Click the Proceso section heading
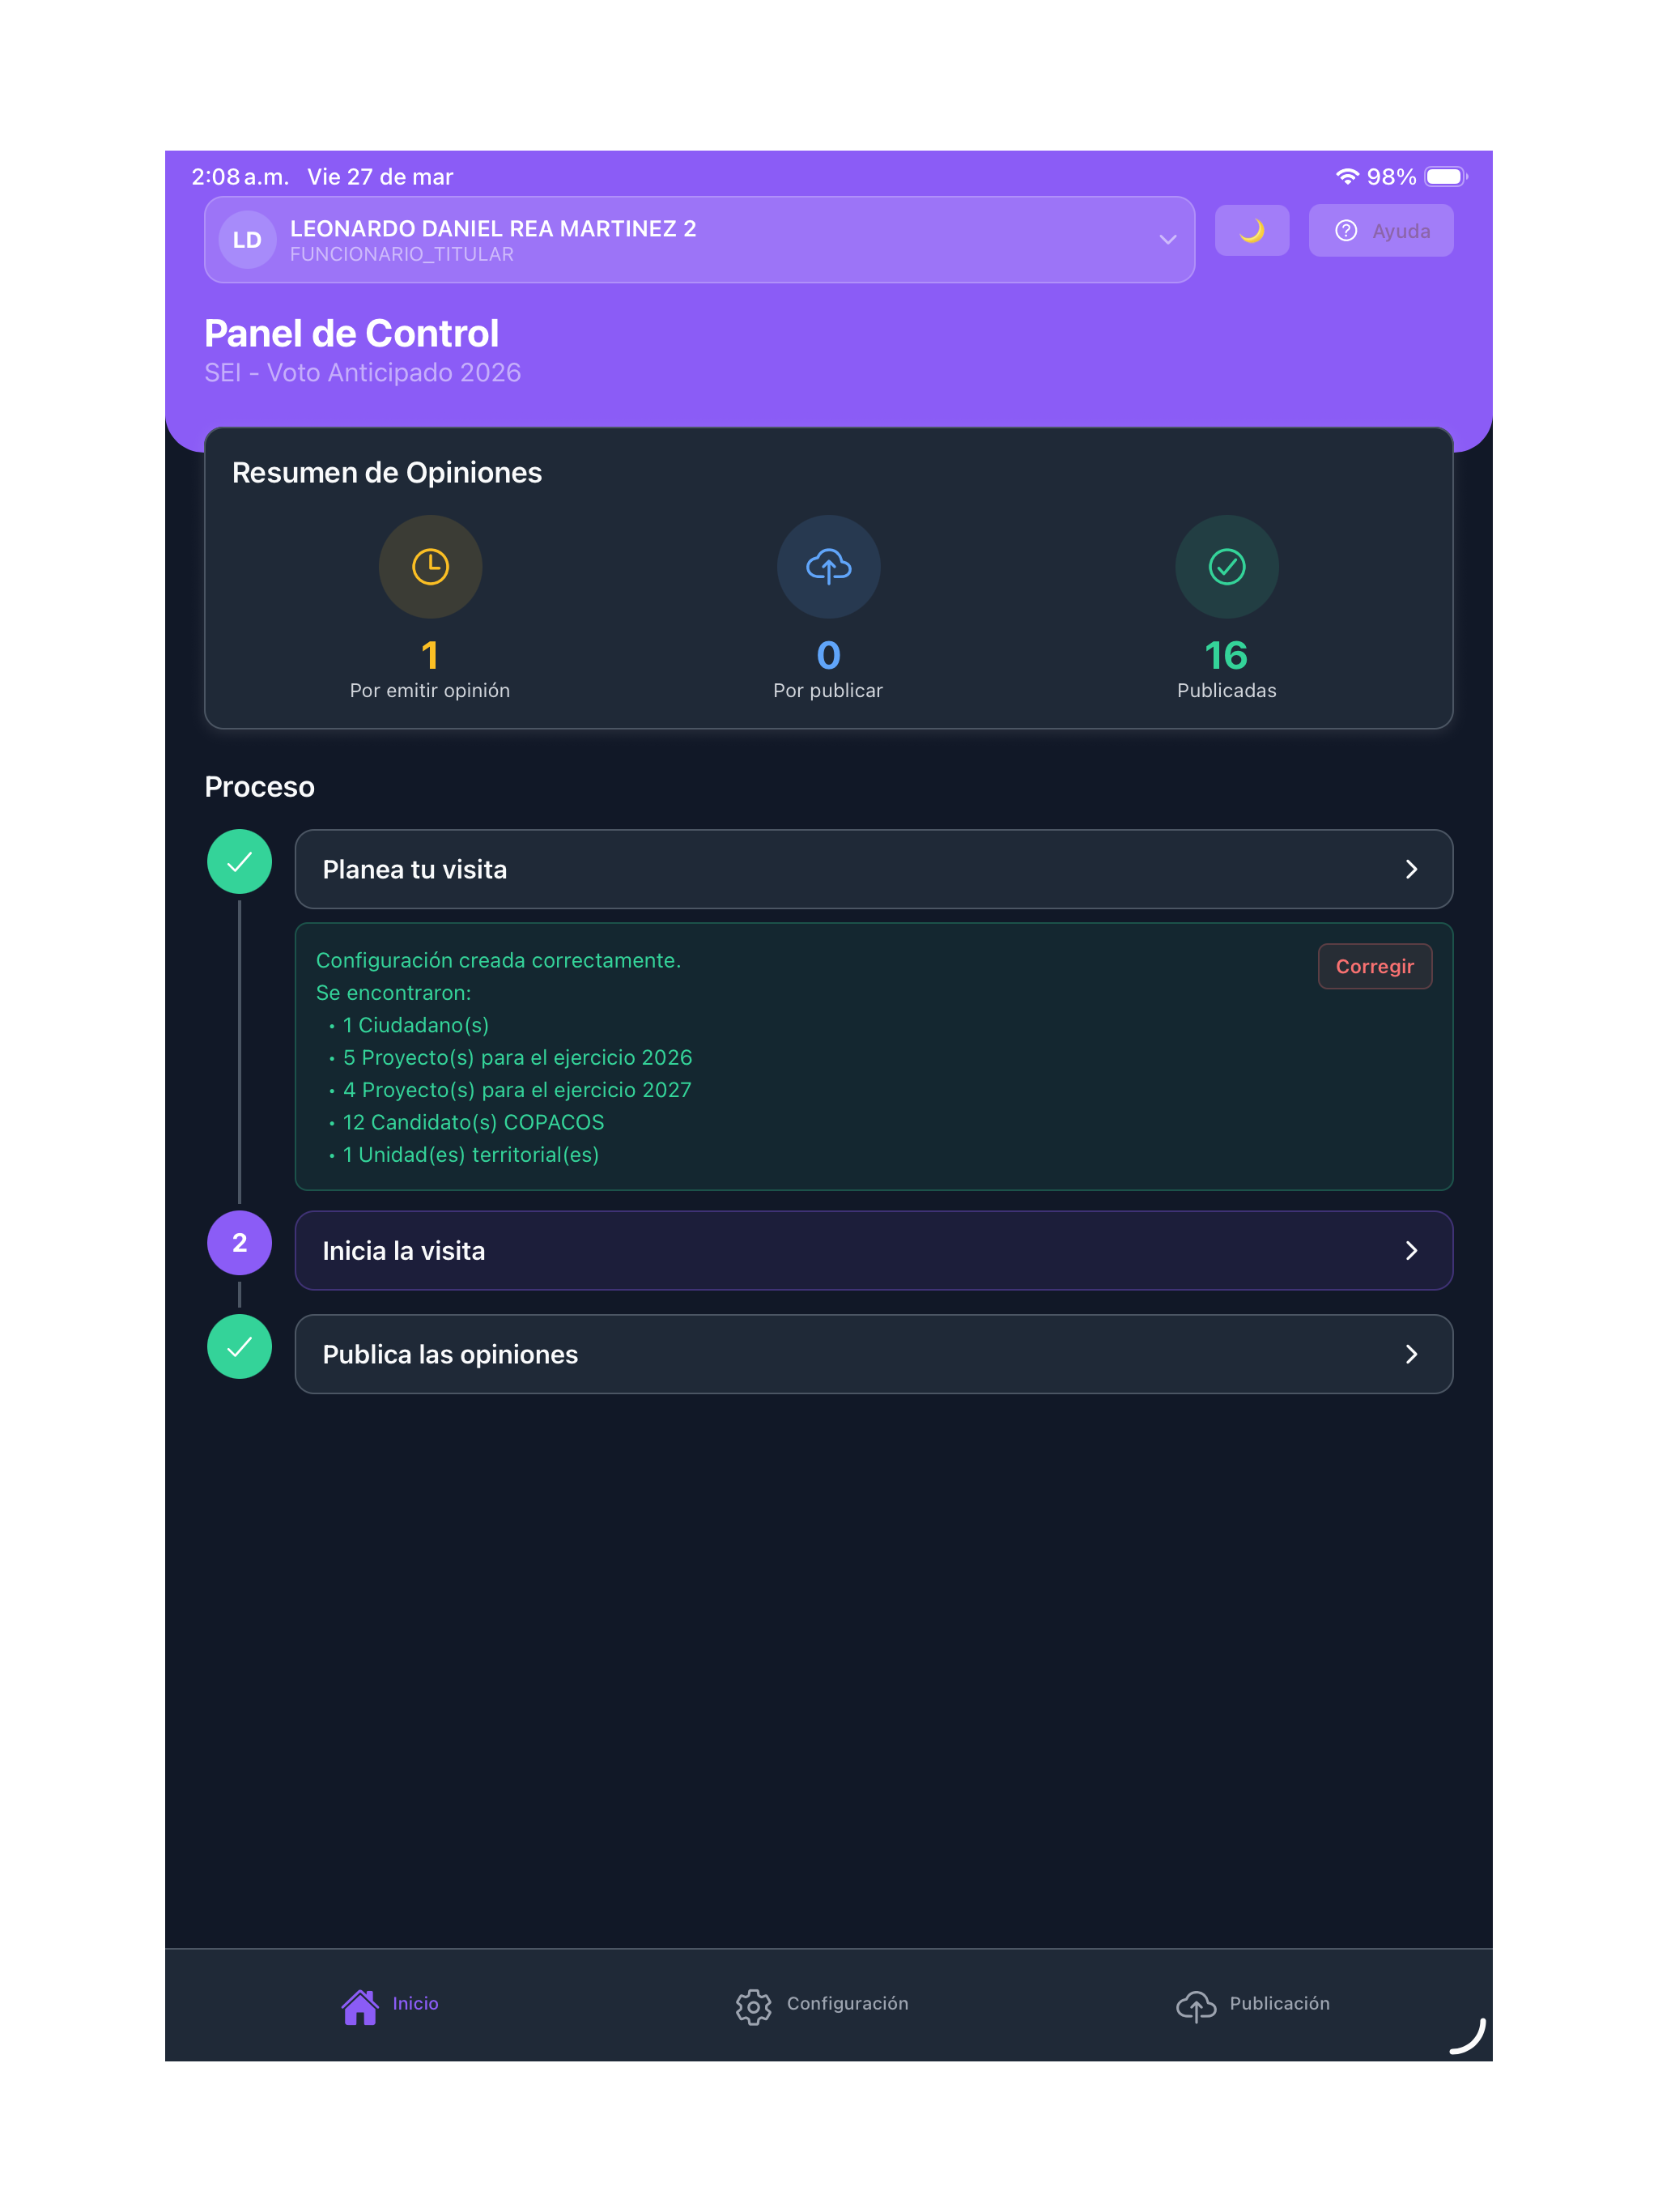1658x2212 pixels. tap(259, 787)
